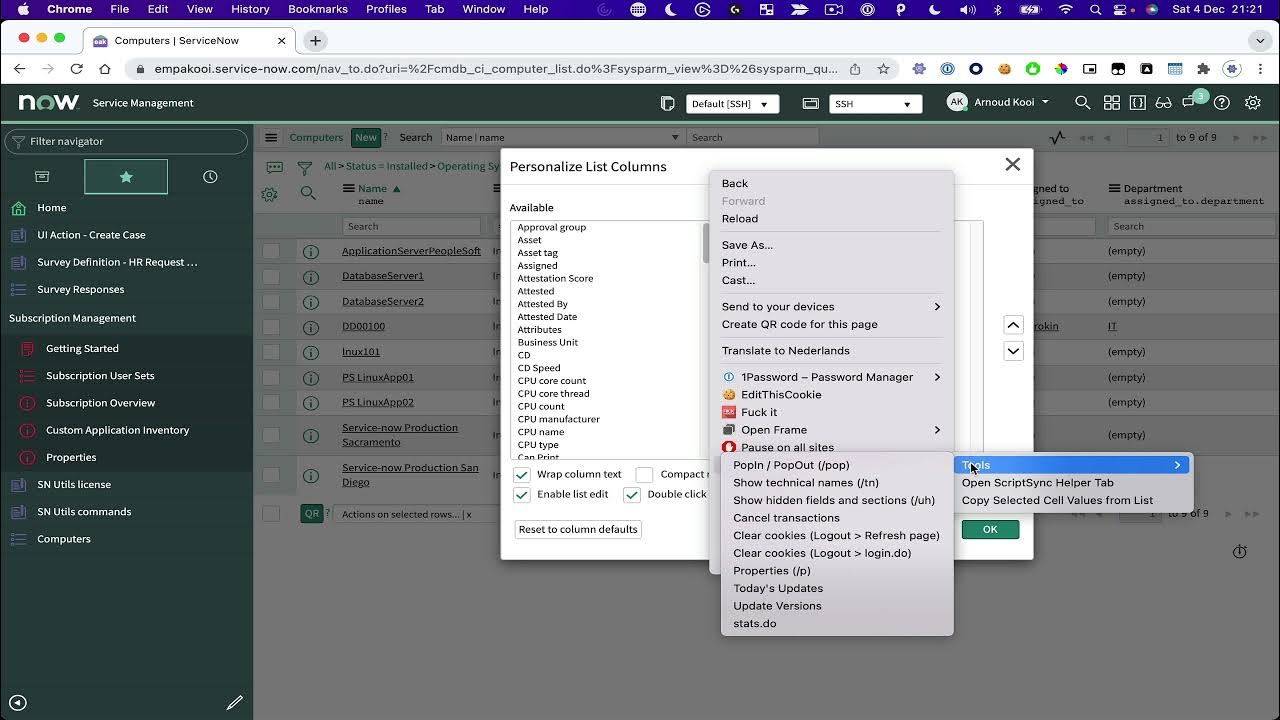
Task: Toggle Wrap column text checkbox
Action: point(521,475)
